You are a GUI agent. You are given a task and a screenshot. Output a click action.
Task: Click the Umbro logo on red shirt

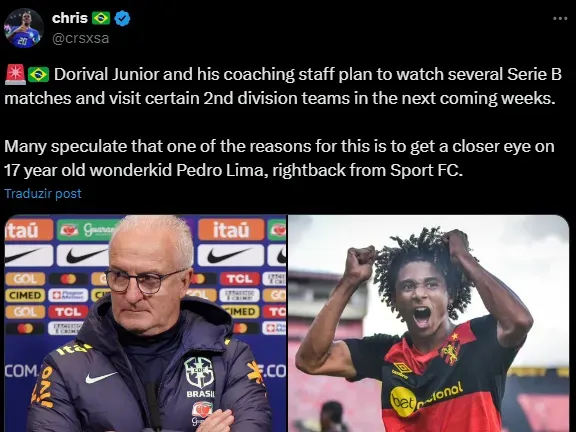point(401,370)
